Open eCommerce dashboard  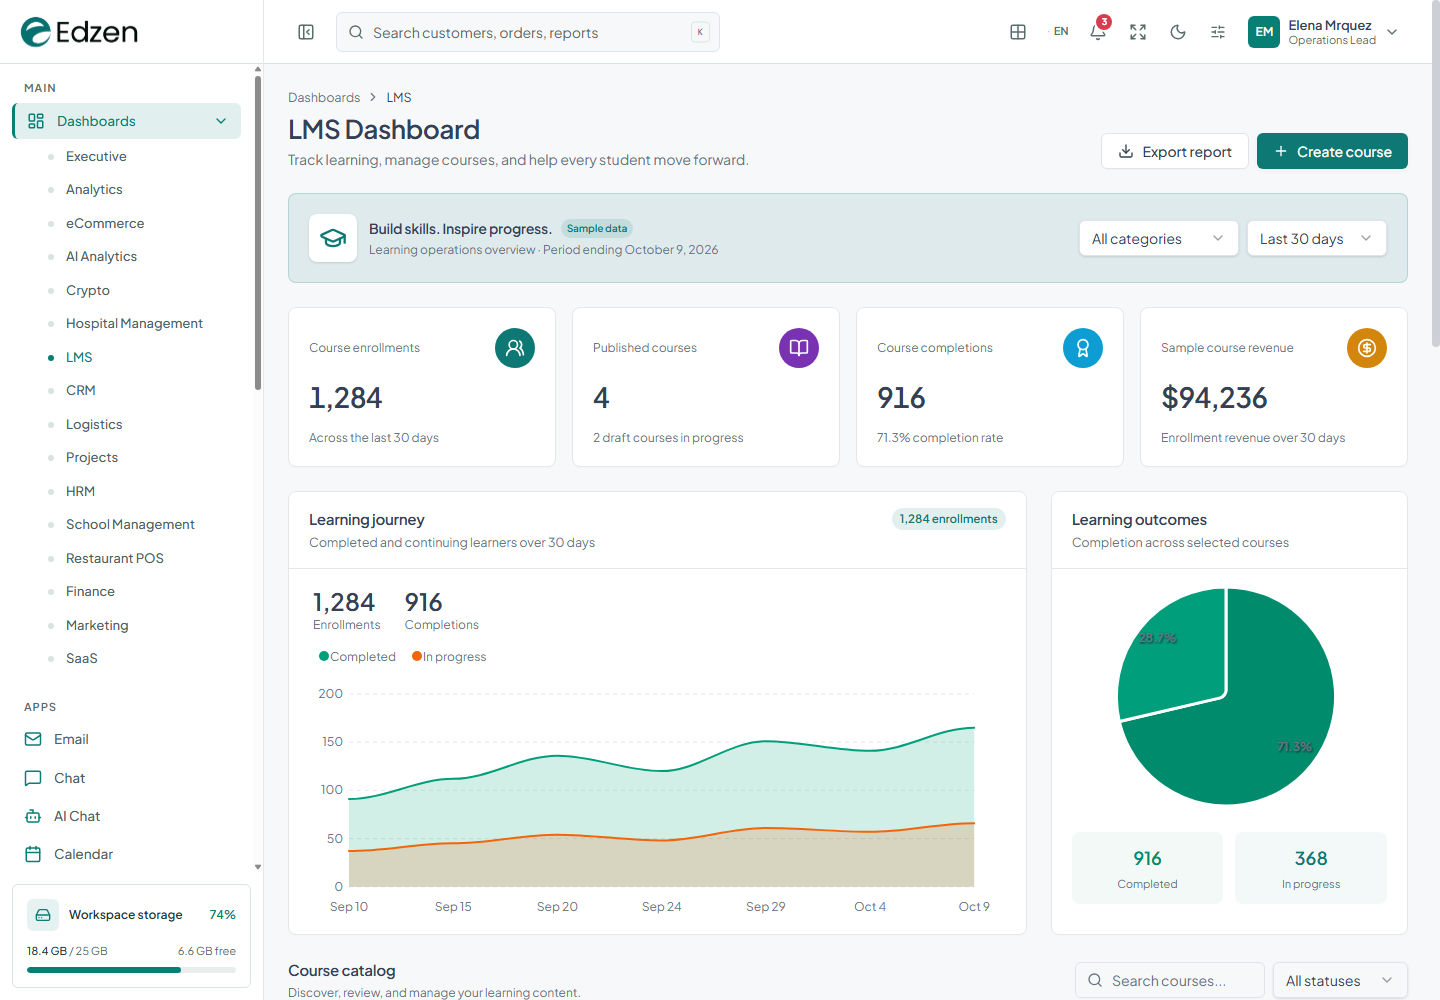pos(105,223)
